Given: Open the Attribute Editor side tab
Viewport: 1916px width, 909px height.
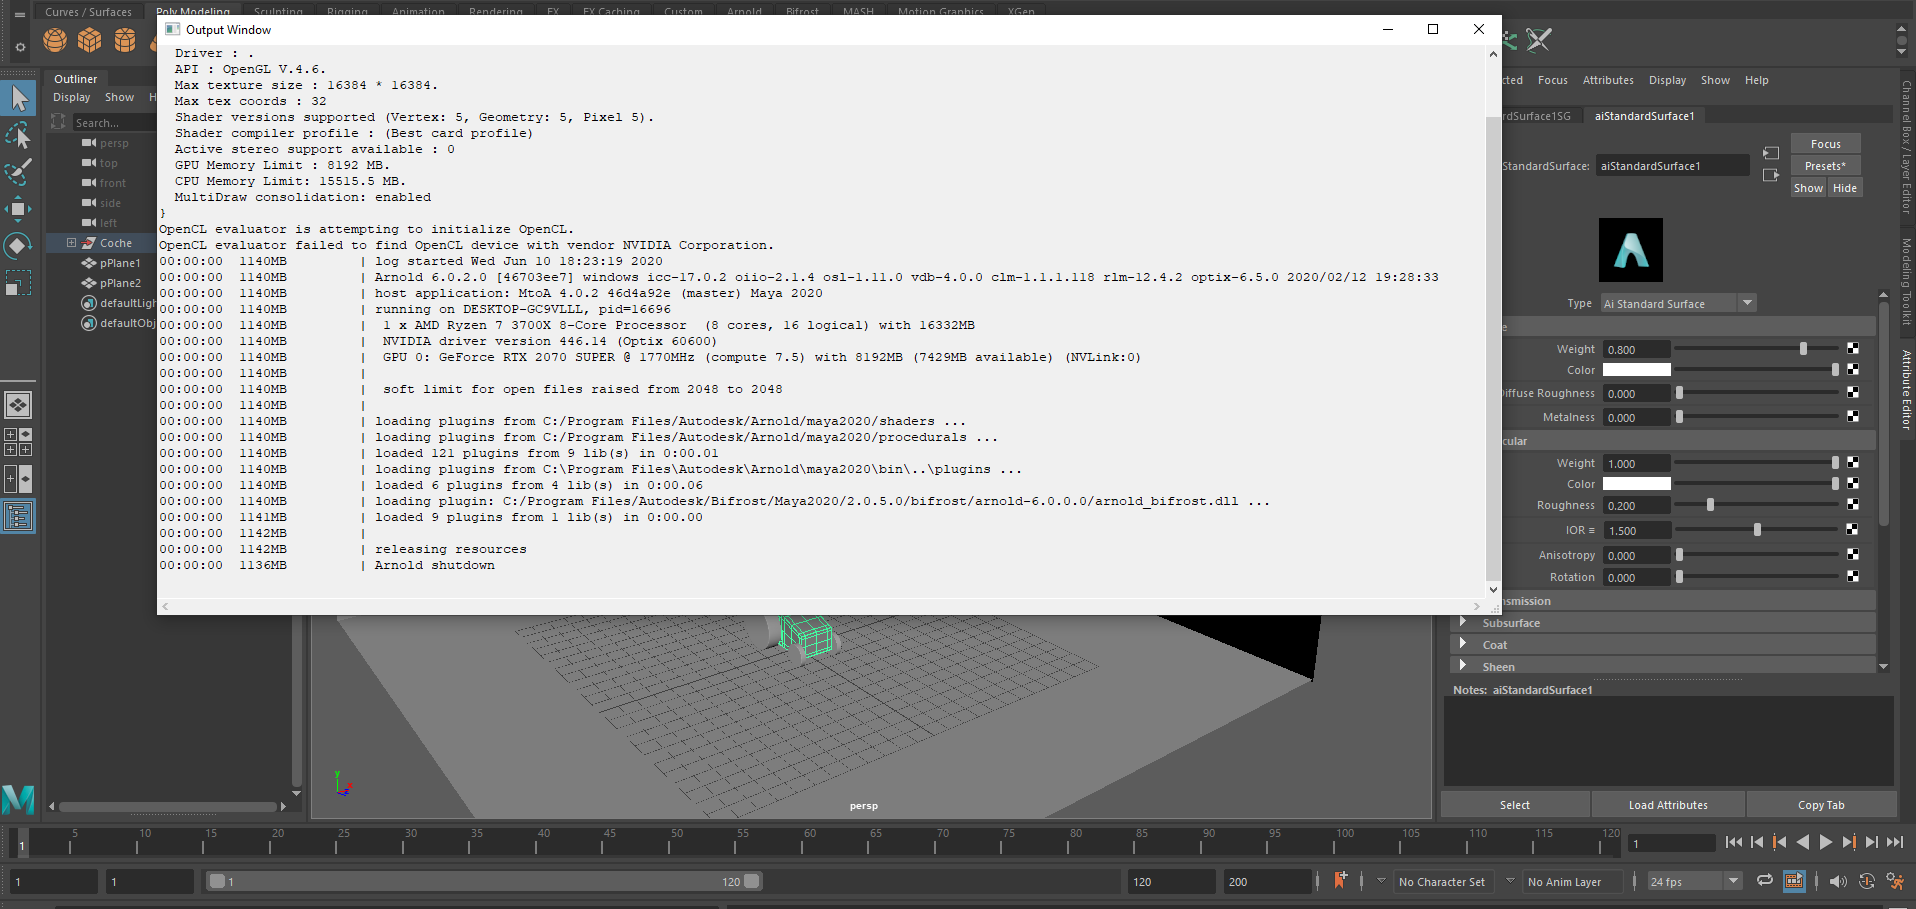Looking at the screenshot, I should [1907, 390].
